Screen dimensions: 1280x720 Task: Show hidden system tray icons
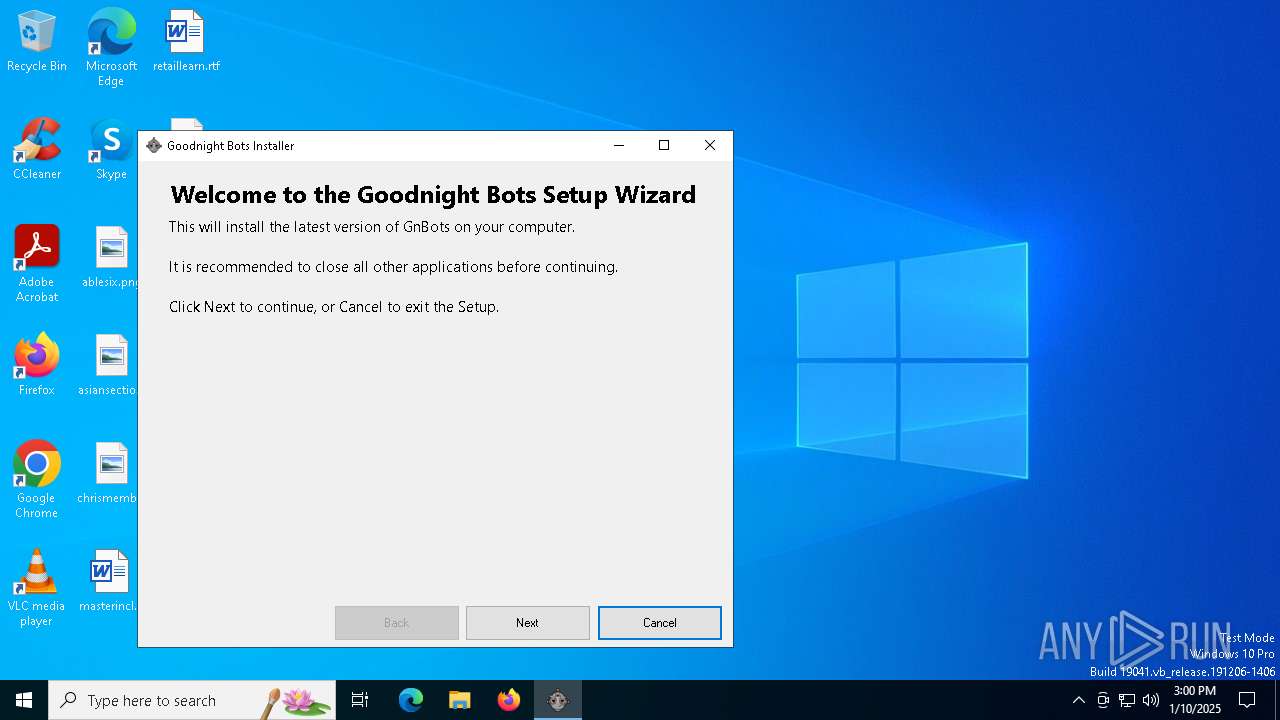tap(1078, 700)
